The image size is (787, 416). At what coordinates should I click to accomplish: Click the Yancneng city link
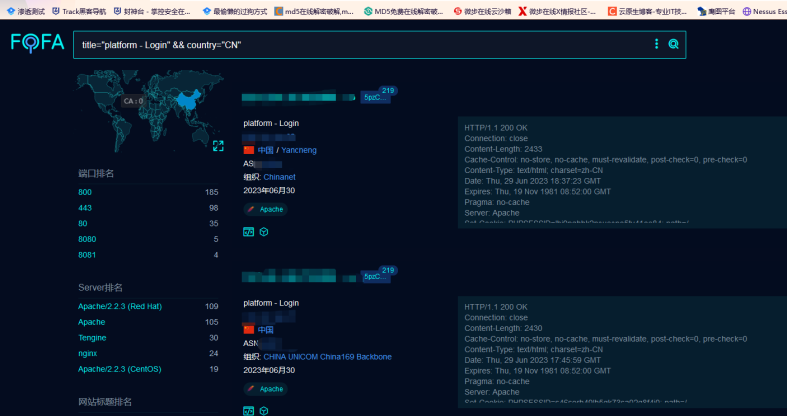pyautogui.click(x=299, y=150)
